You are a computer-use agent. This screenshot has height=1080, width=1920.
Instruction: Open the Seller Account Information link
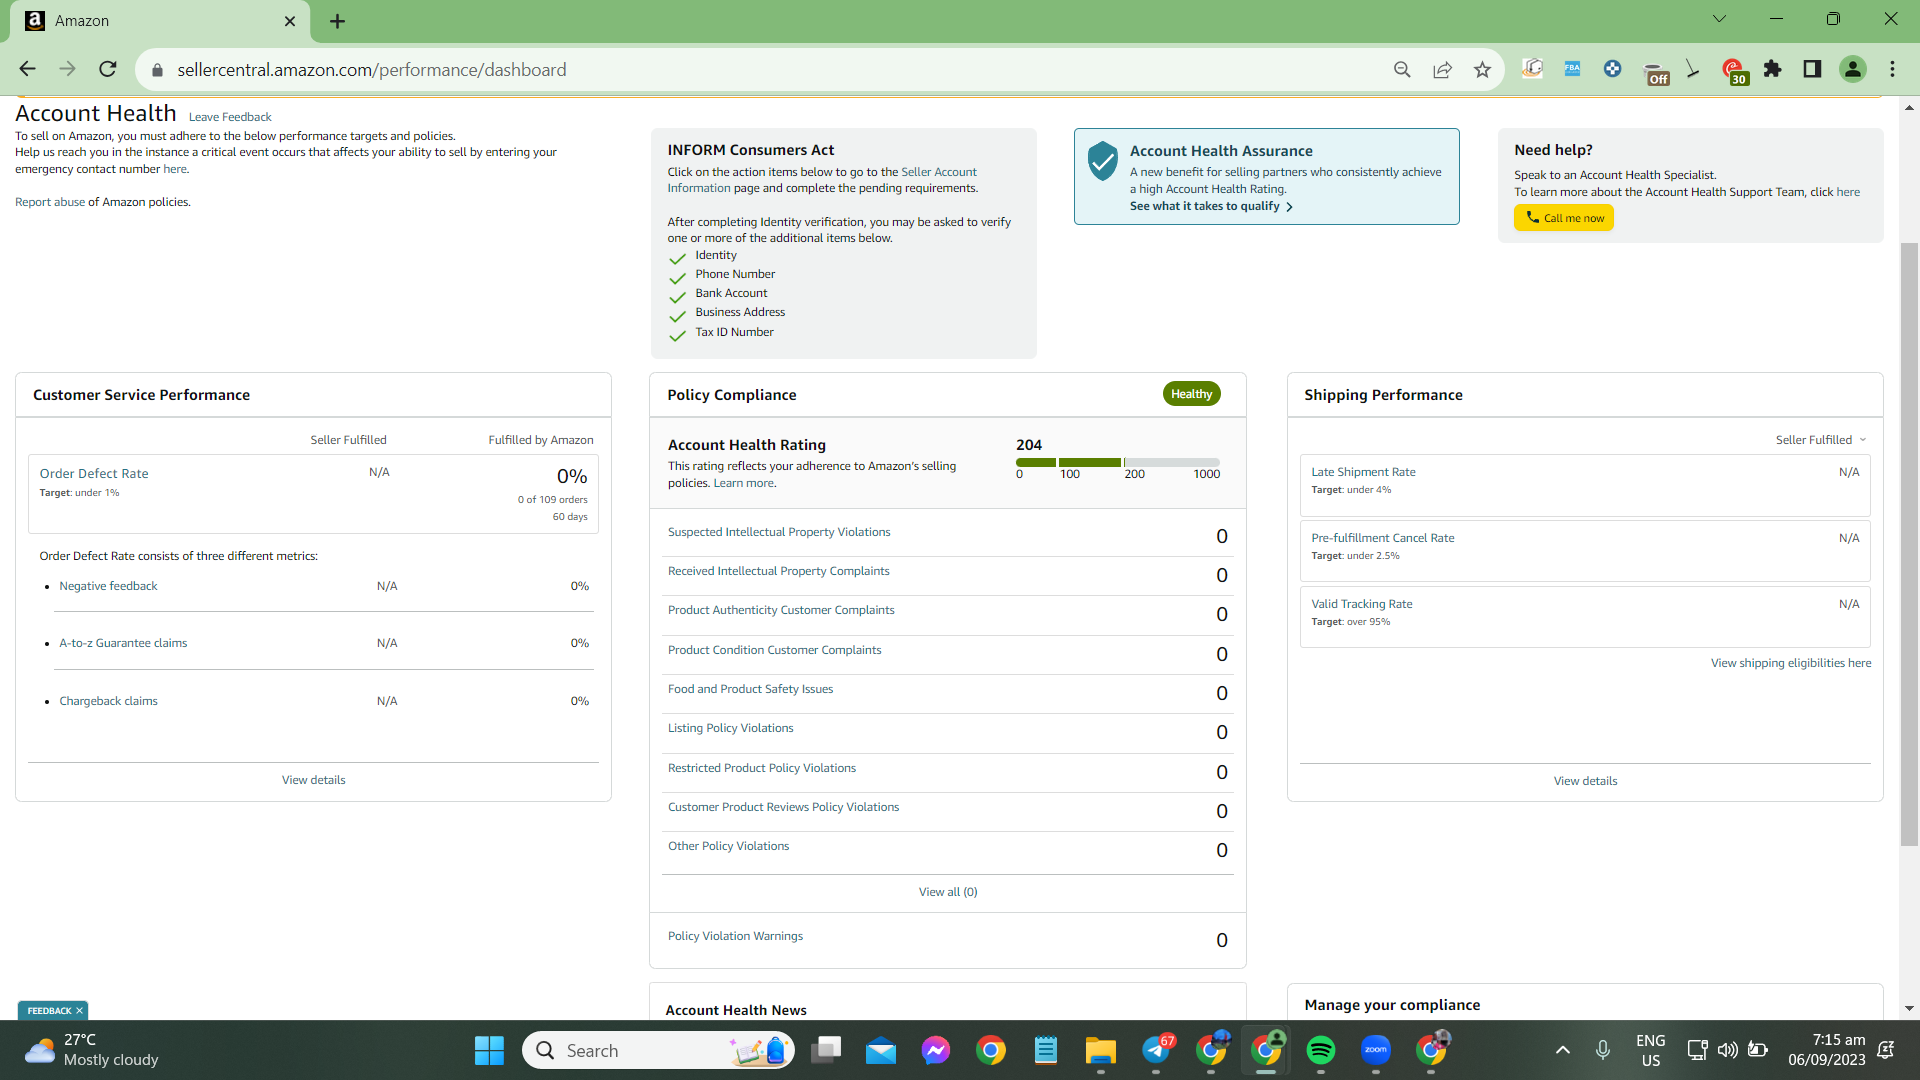822,180
